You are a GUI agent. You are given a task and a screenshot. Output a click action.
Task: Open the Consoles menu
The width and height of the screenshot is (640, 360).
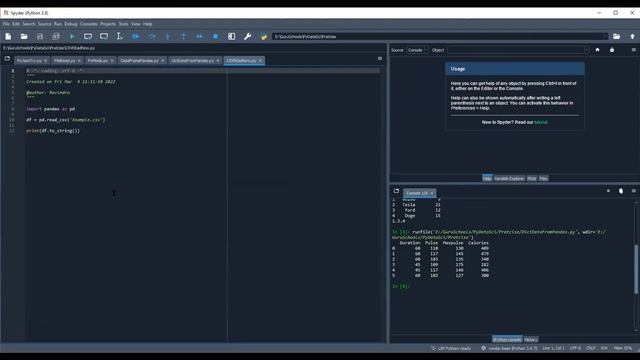click(89, 24)
